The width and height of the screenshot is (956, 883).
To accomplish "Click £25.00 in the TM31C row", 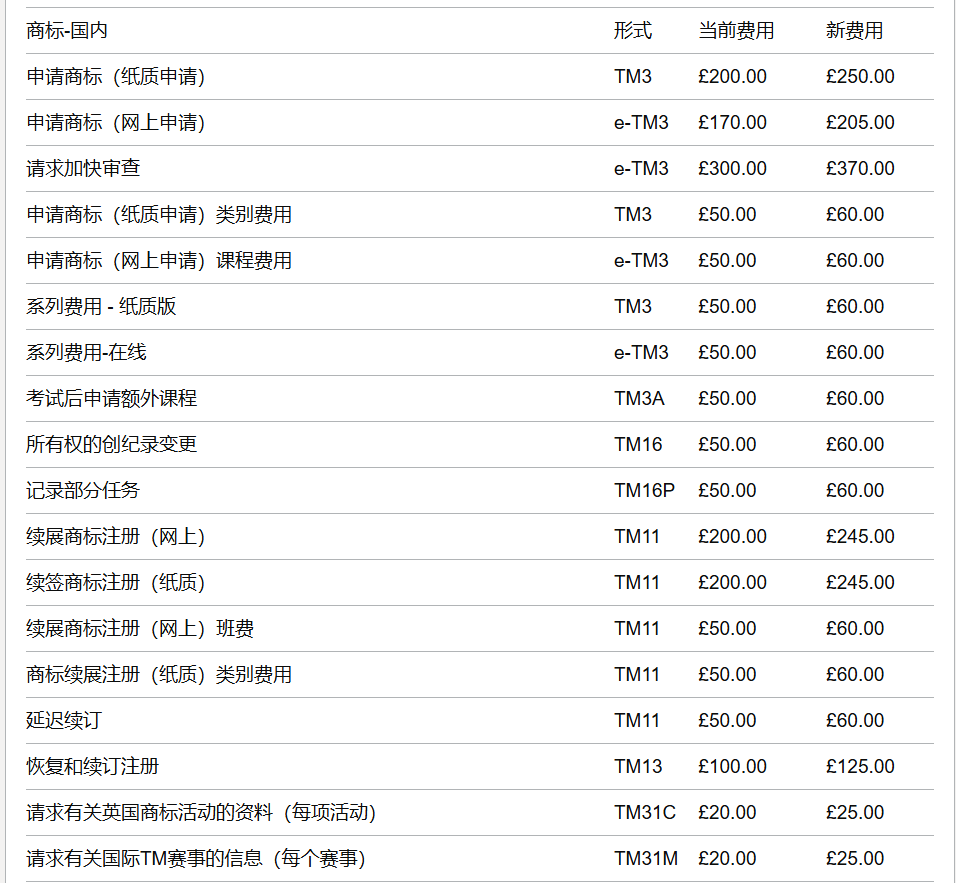I will click(x=855, y=813).
